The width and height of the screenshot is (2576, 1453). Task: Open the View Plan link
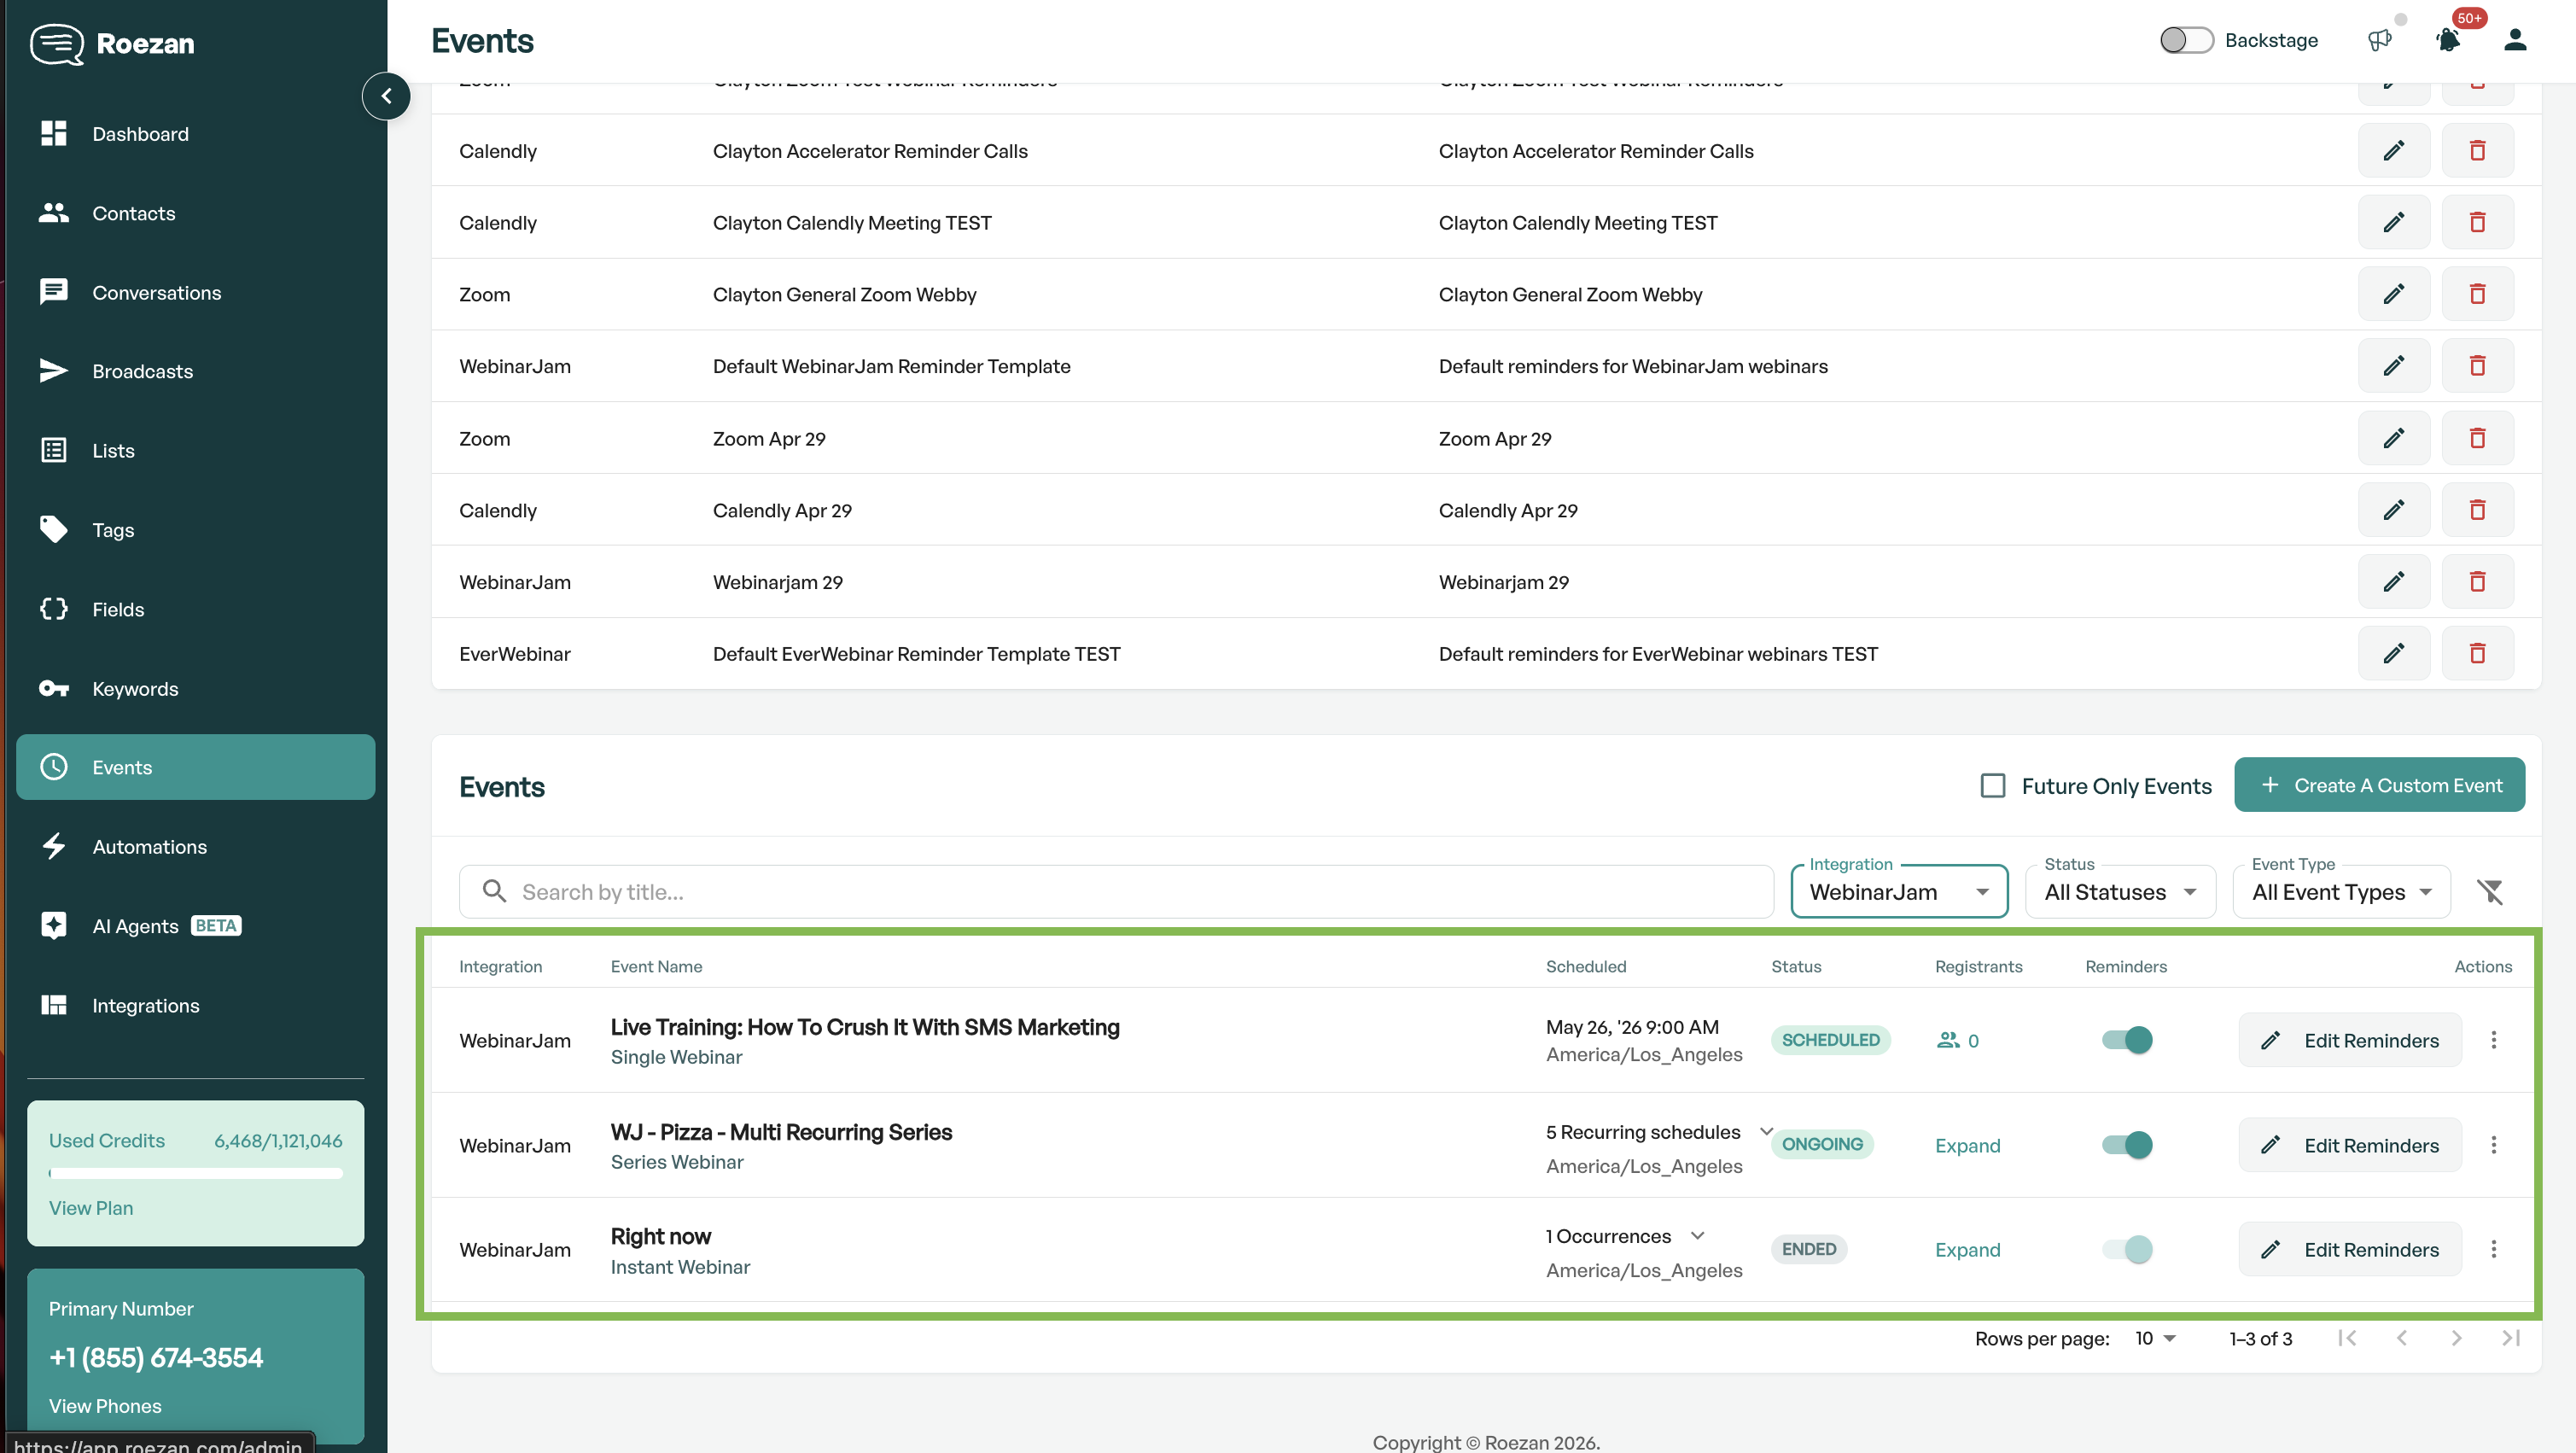91,1208
